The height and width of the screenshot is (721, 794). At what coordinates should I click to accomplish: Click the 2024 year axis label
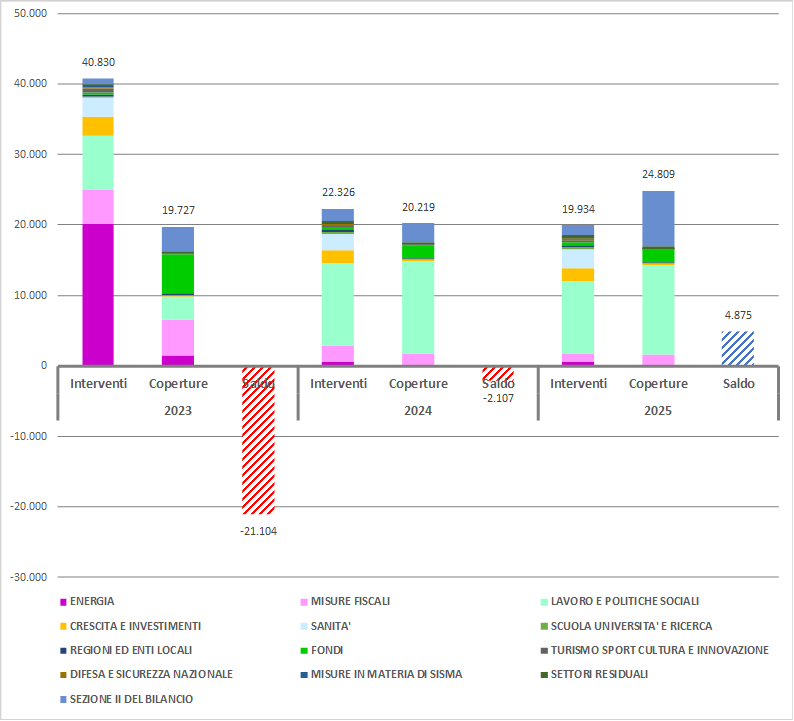[418, 411]
